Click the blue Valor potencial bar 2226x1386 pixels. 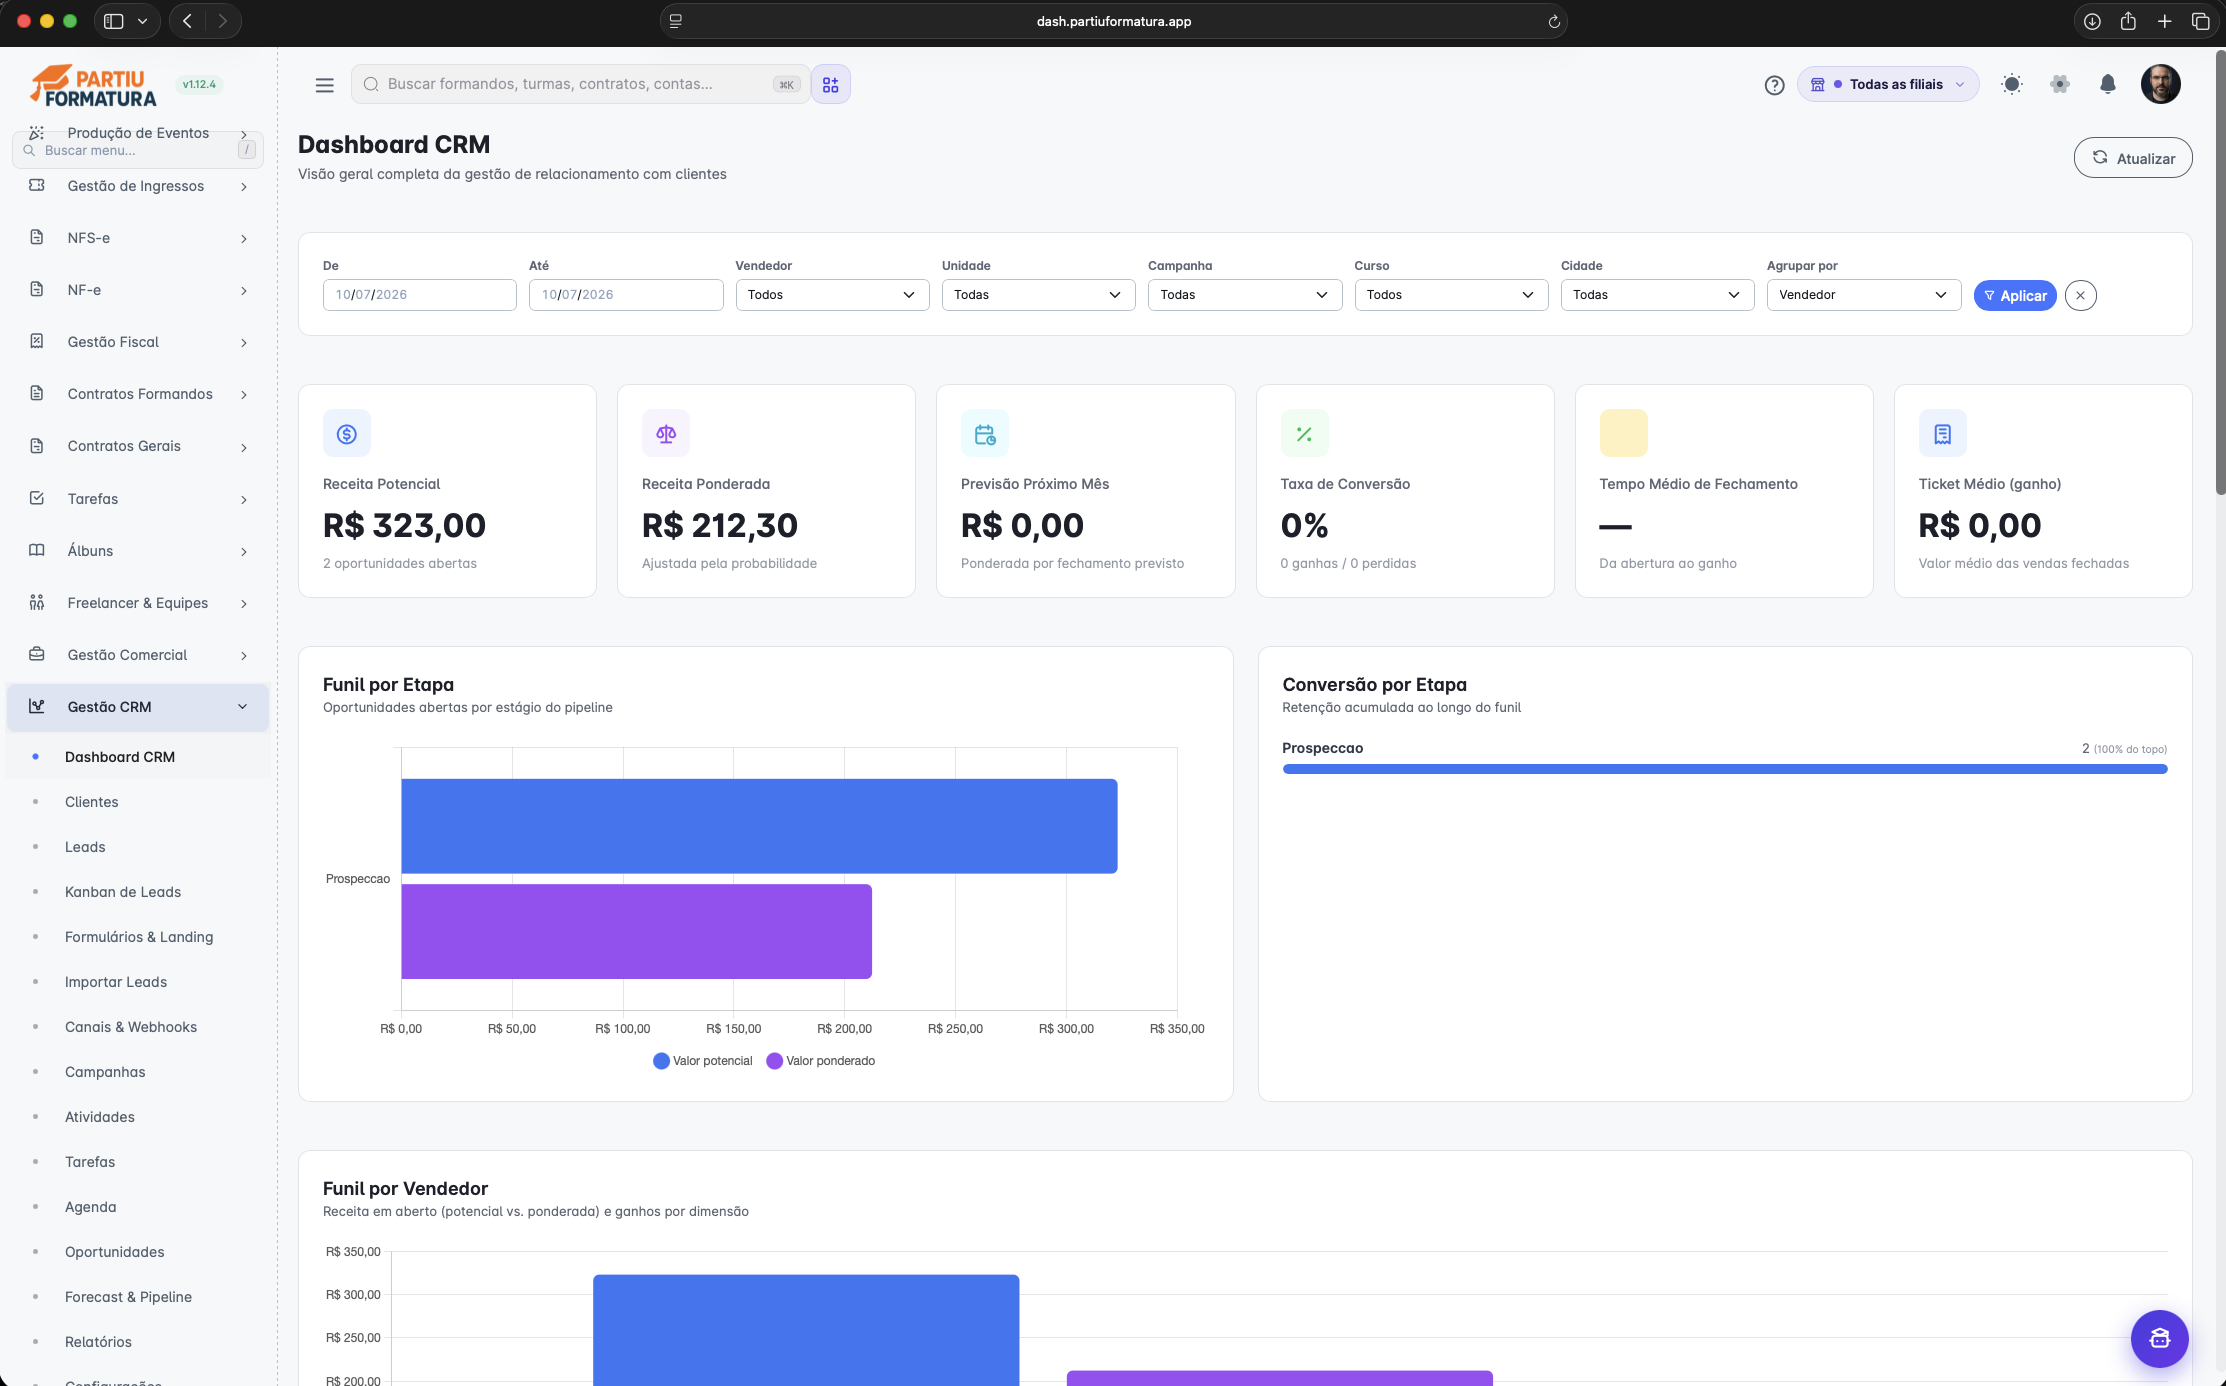point(759,826)
